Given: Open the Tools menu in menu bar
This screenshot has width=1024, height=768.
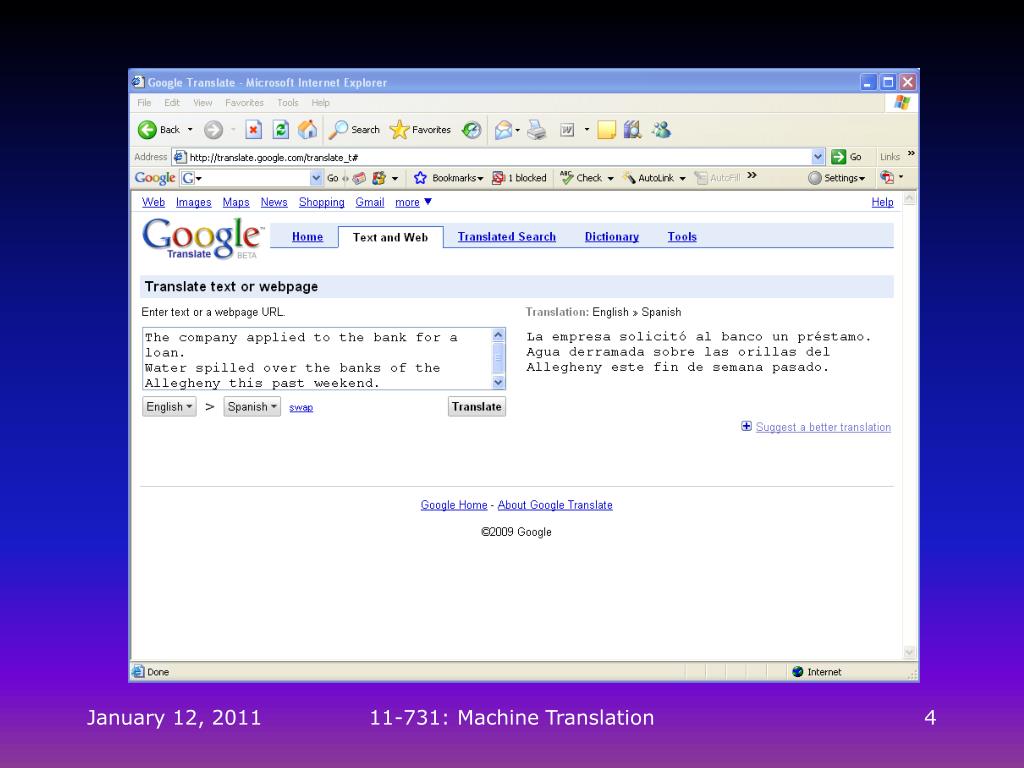Looking at the screenshot, I should 287,103.
